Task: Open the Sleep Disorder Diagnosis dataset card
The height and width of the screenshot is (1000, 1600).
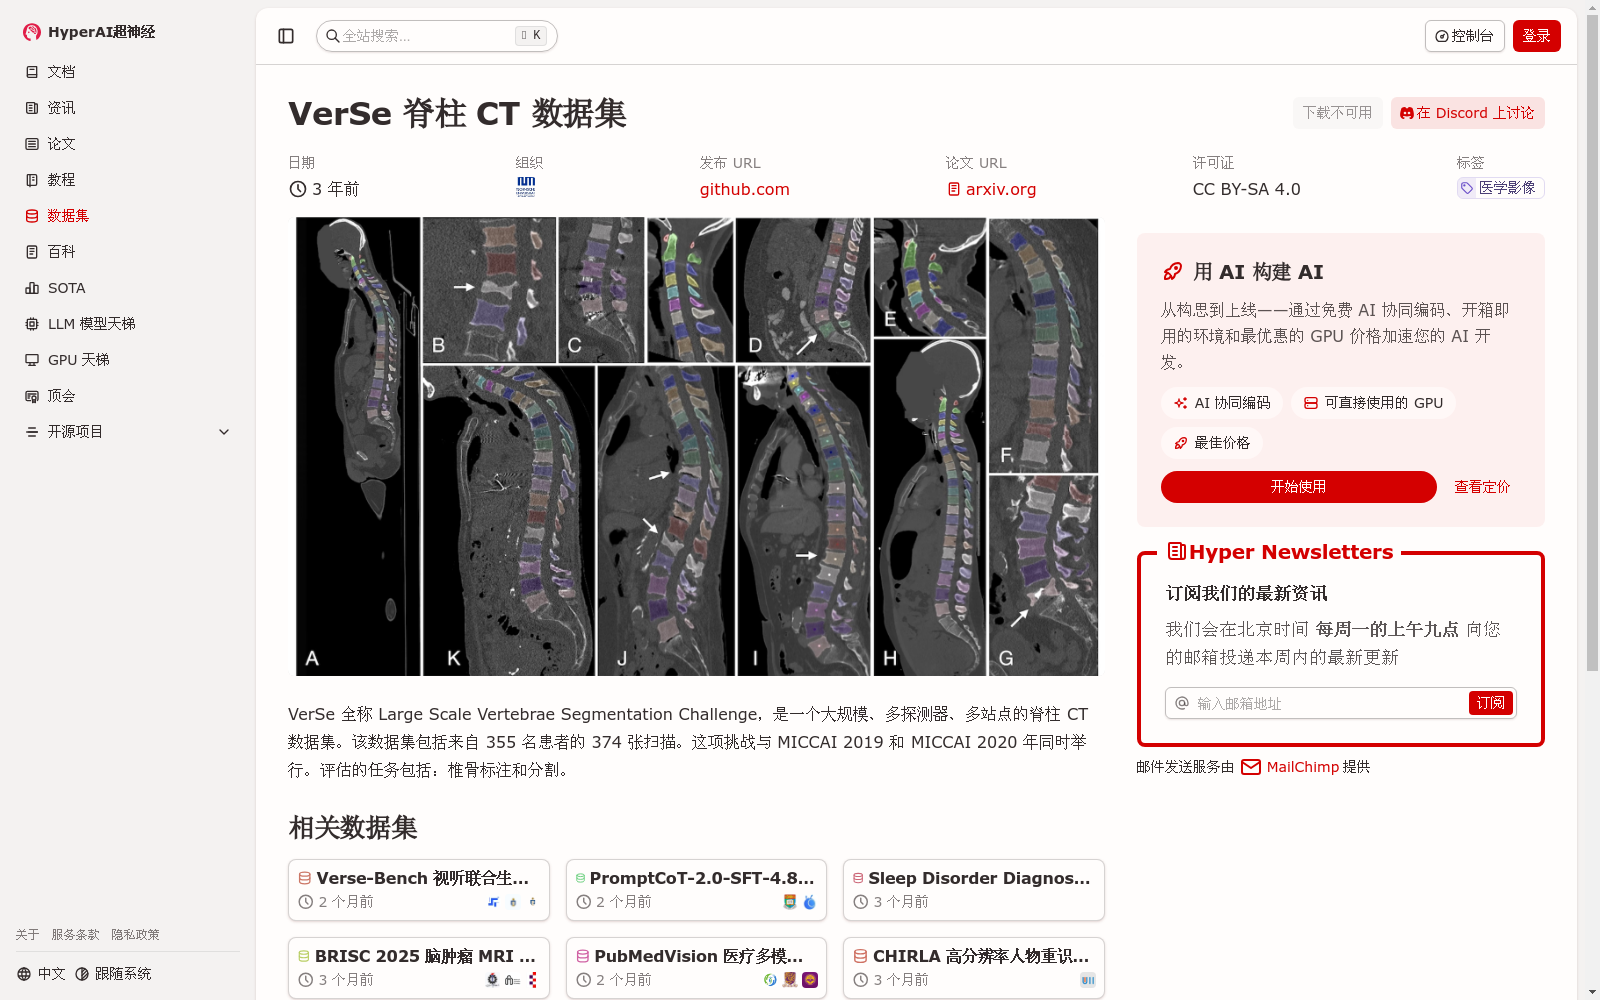Action: pyautogui.click(x=974, y=890)
